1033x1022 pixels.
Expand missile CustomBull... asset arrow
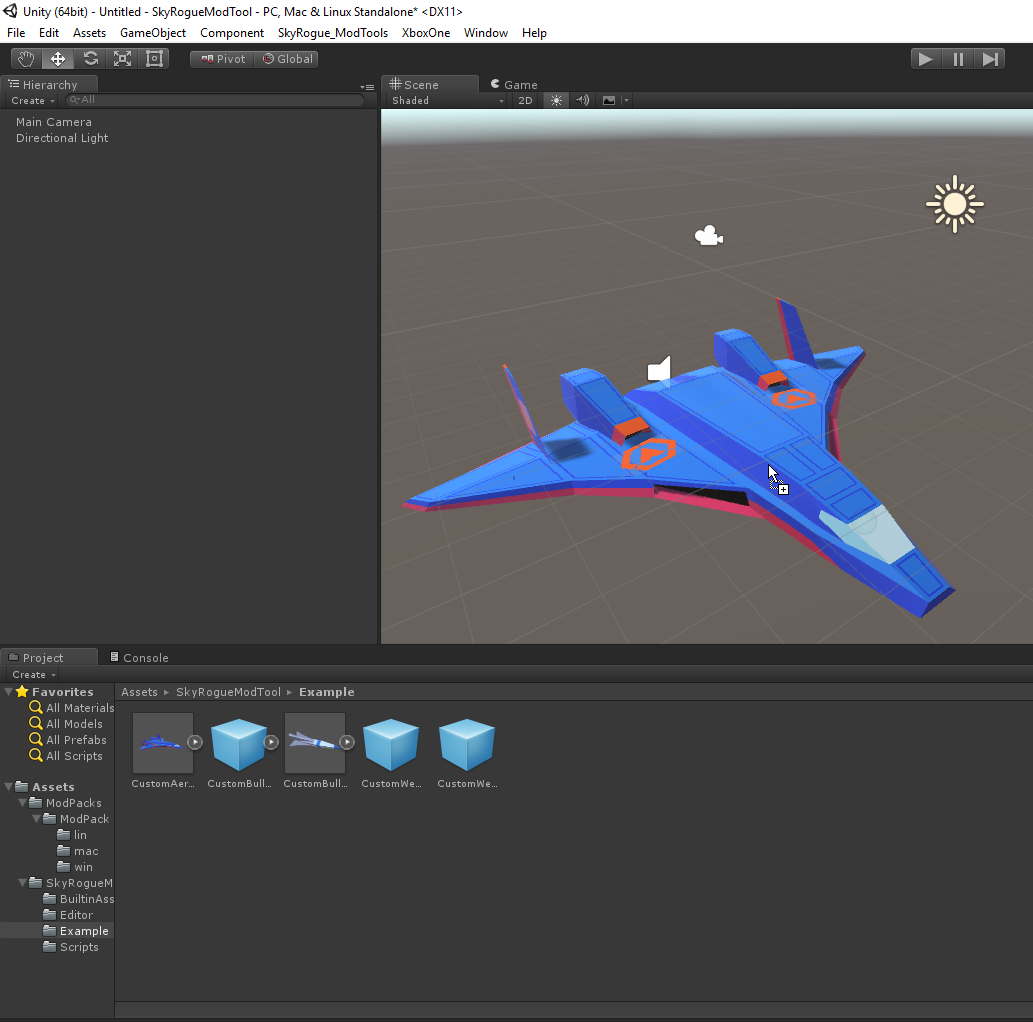click(x=347, y=742)
